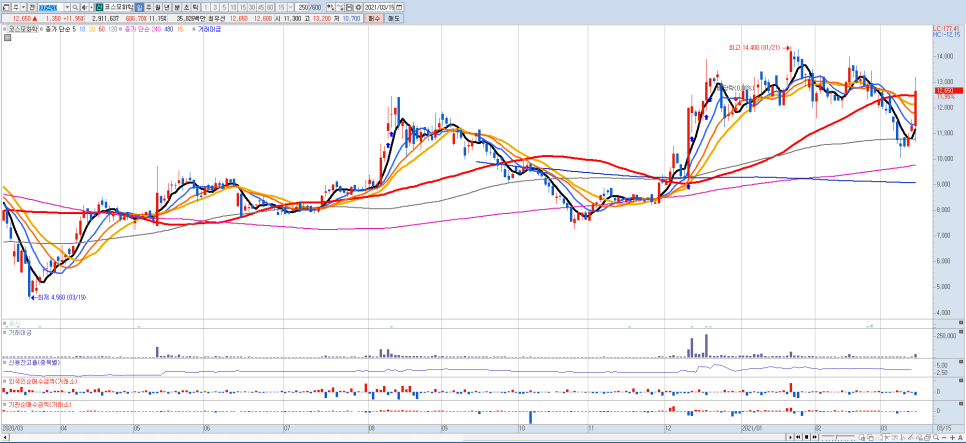This screenshot has height=443, width=966.
Task: Click the 신용잔고율(종목별) panel title
Action: click(33, 363)
